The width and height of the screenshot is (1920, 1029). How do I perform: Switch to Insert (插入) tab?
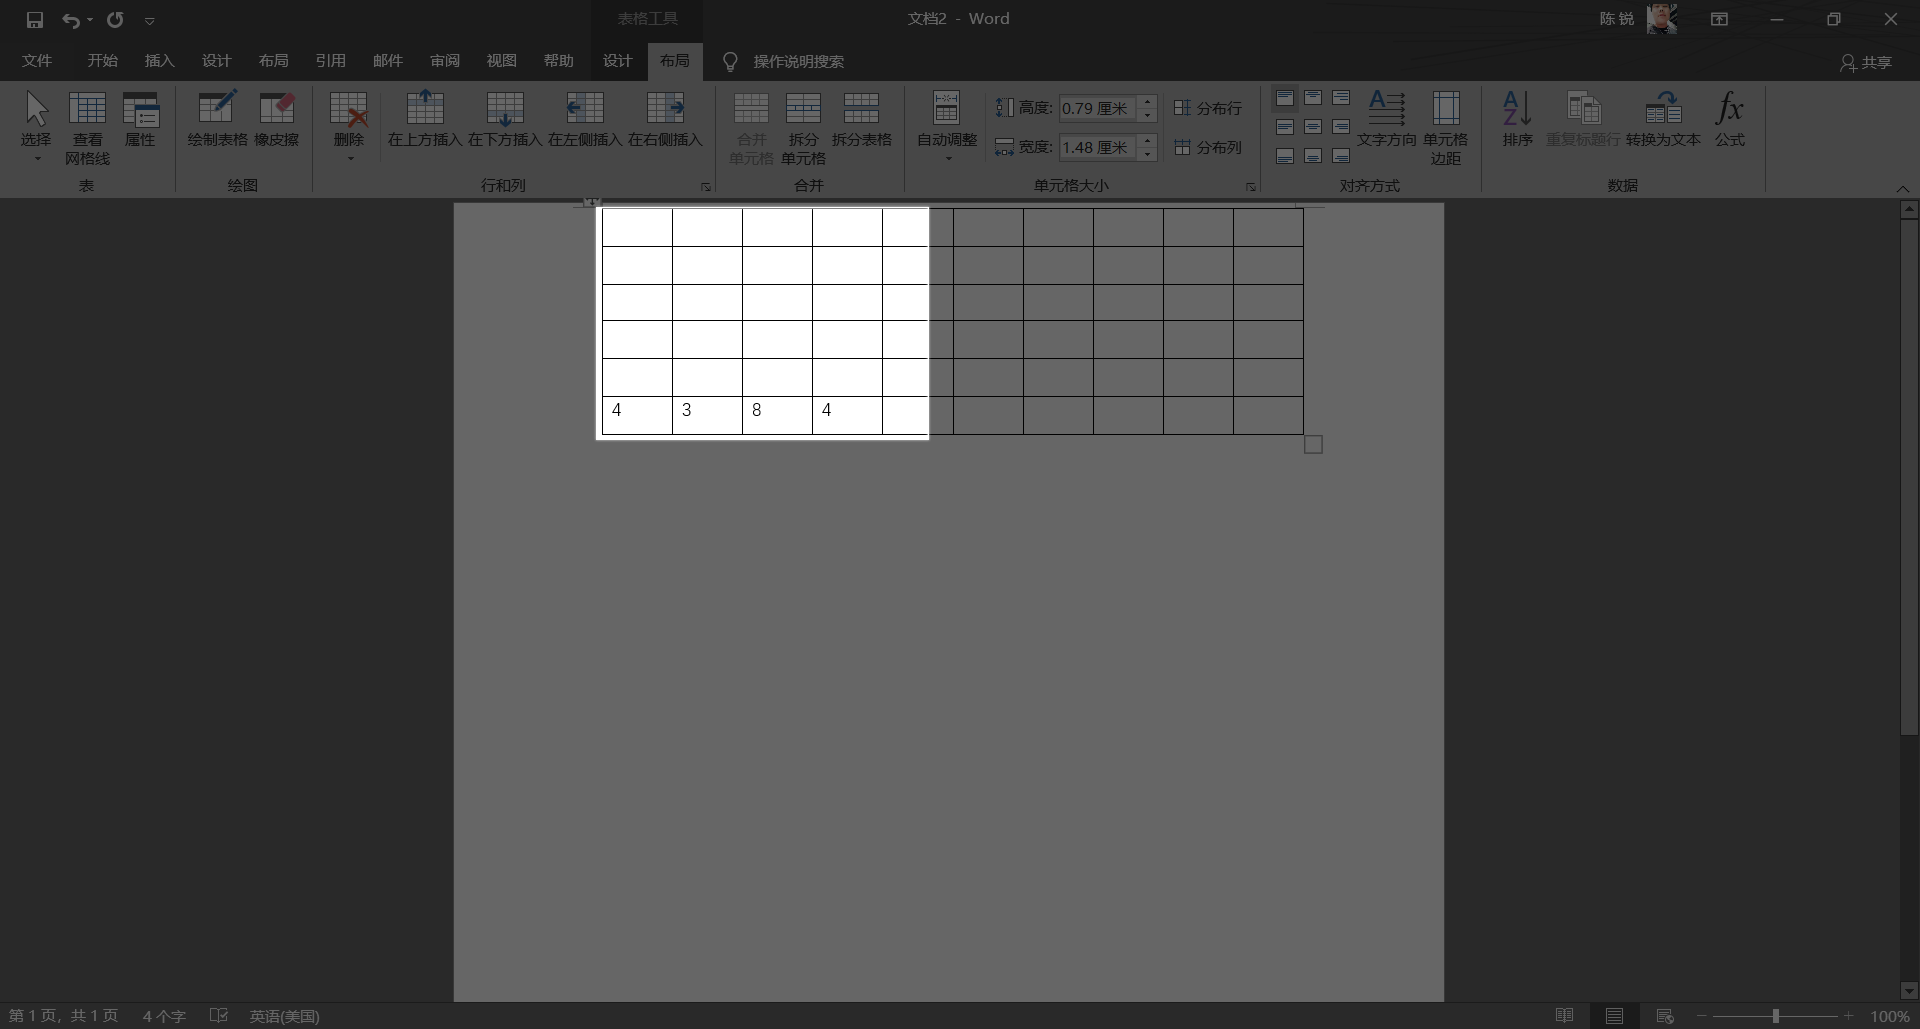click(x=159, y=61)
